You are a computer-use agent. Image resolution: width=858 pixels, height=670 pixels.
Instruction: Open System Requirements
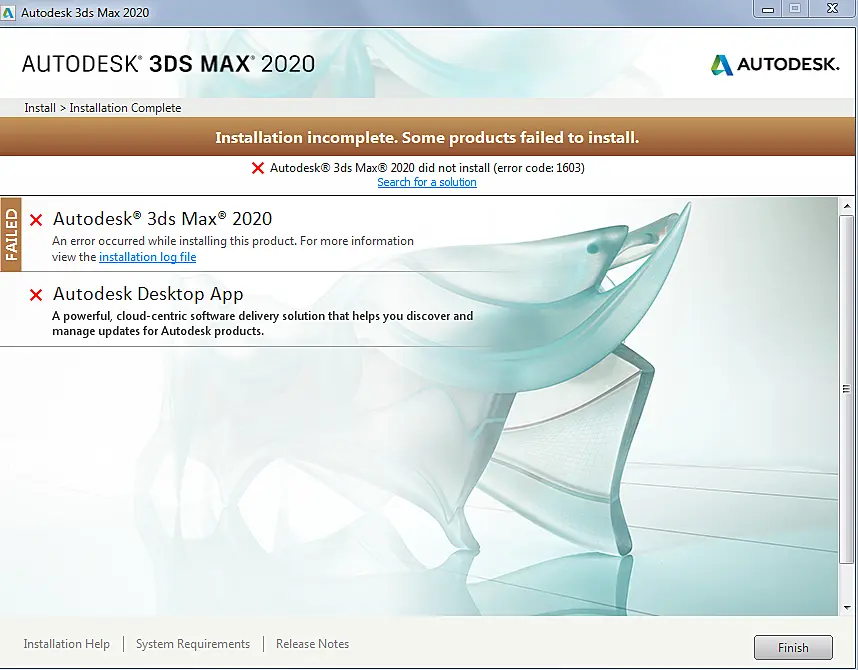point(193,644)
